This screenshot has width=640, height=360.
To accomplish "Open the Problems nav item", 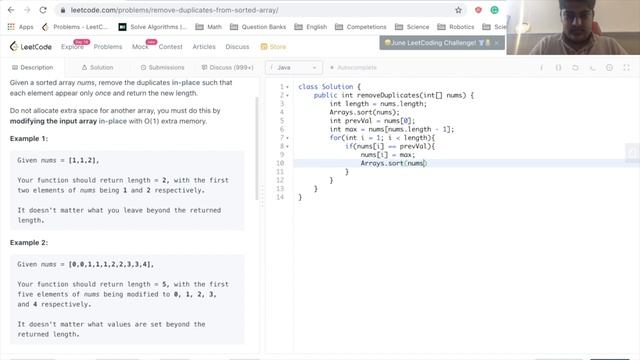I will pyautogui.click(x=108, y=47).
